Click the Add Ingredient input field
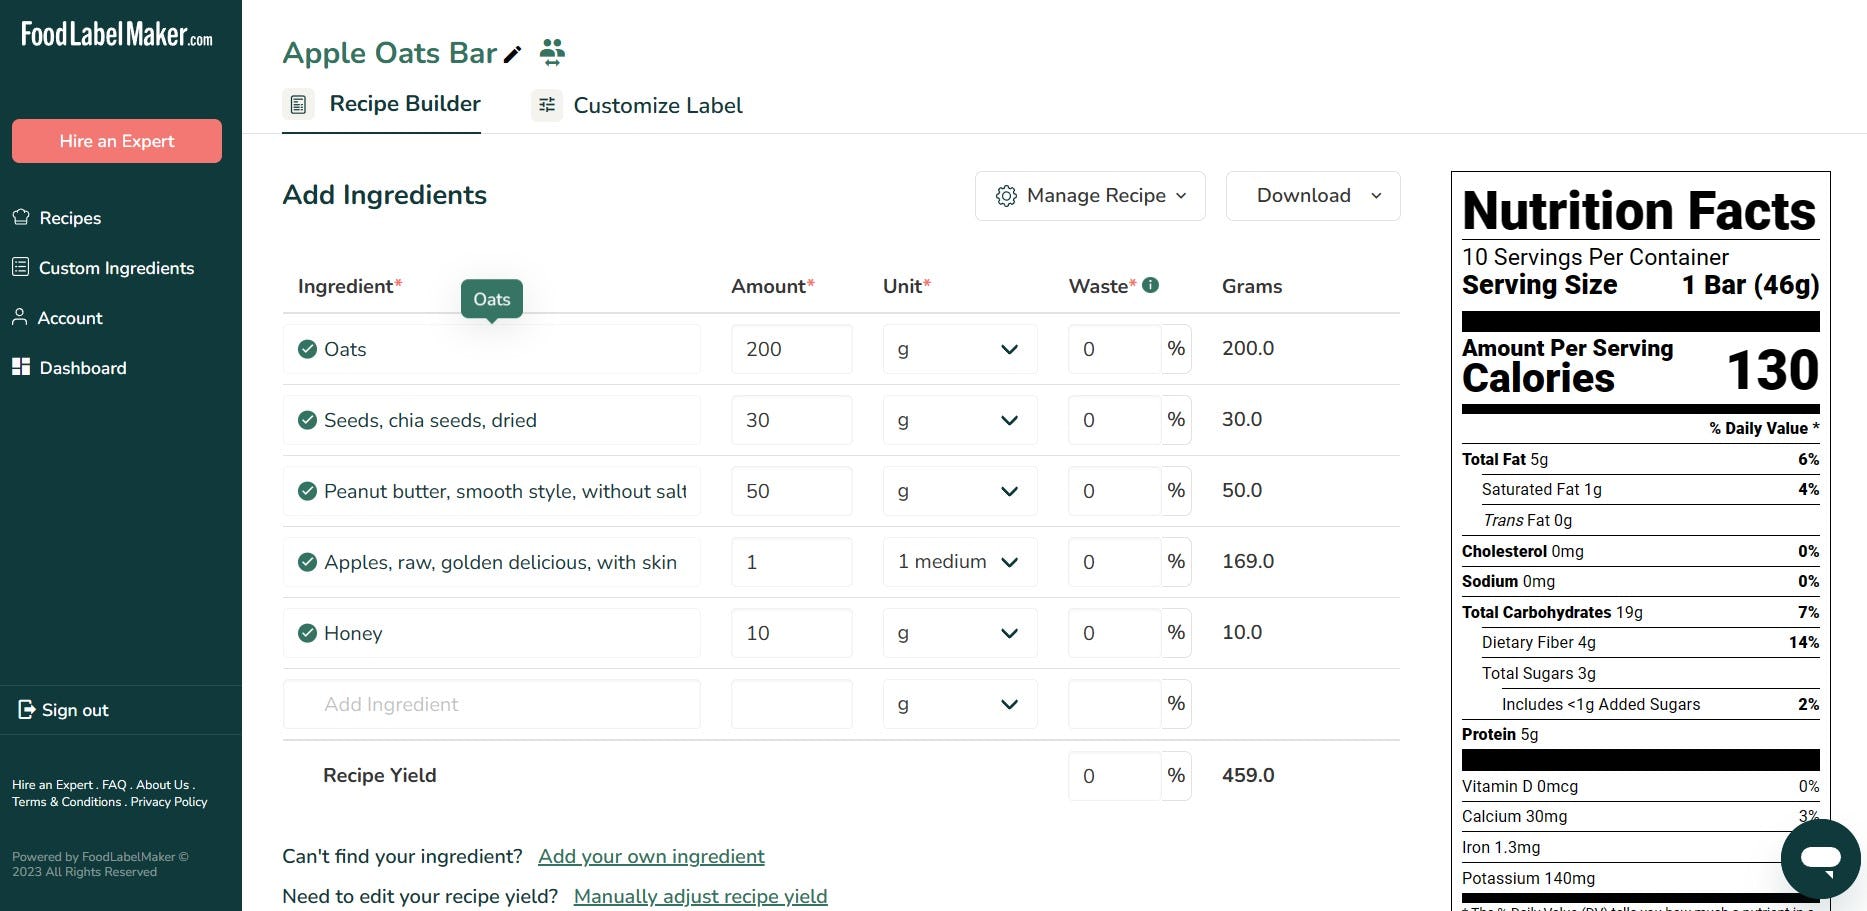This screenshot has height=911, width=1867. pyautogui.click(x=491, y=704)
